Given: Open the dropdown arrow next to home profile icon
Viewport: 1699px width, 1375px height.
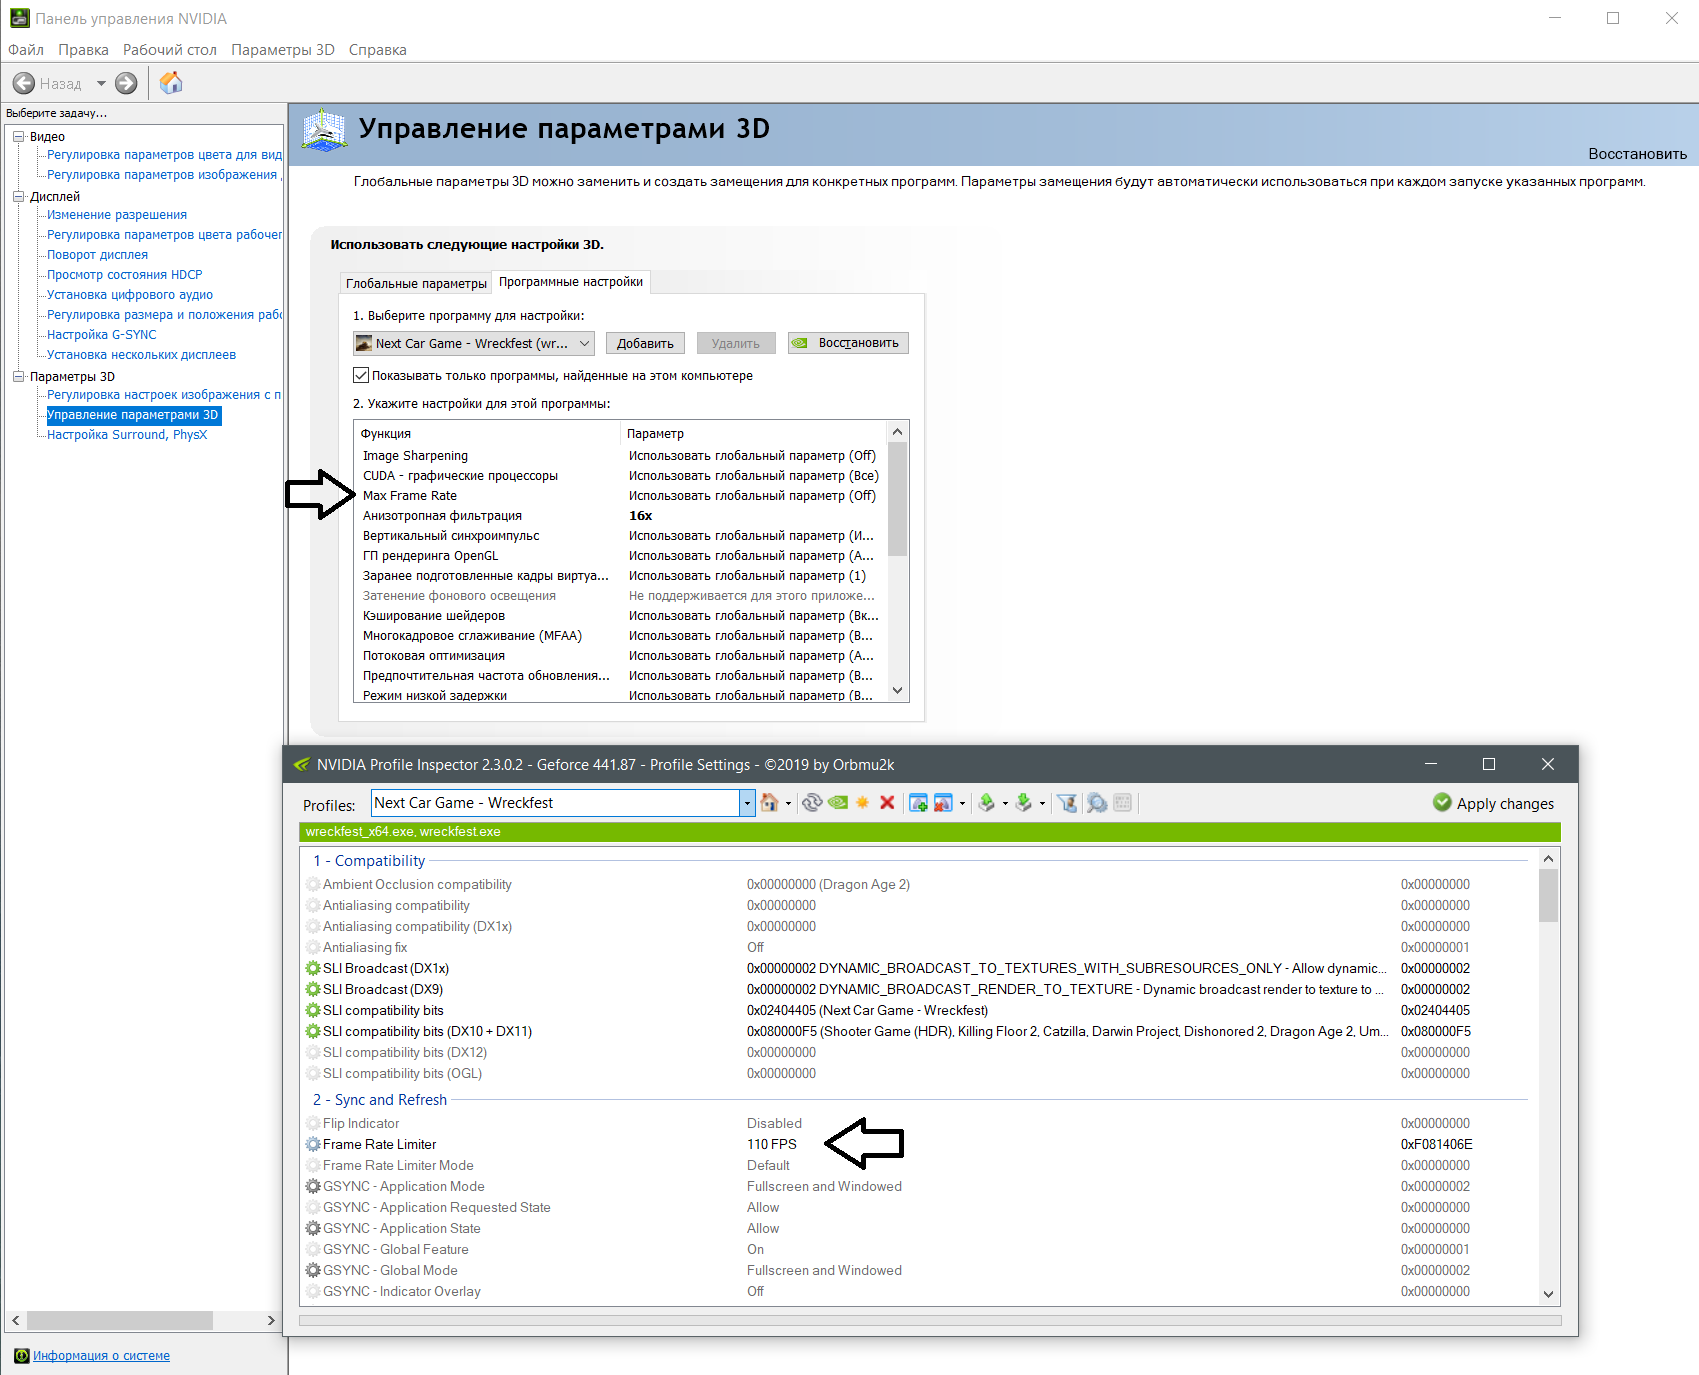Looking at the screenshot, I should coord(788,804).
